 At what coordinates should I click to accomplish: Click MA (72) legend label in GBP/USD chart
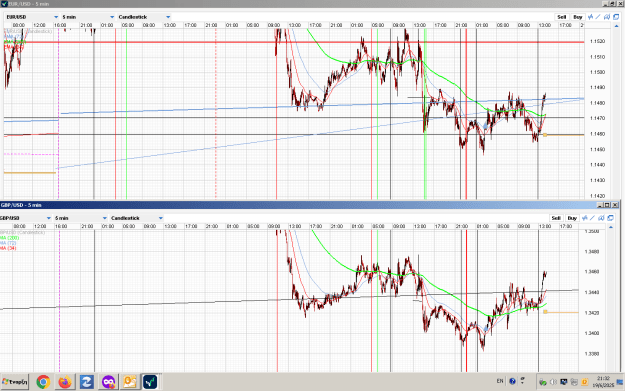pyautogui.click(x=8, y=243)
